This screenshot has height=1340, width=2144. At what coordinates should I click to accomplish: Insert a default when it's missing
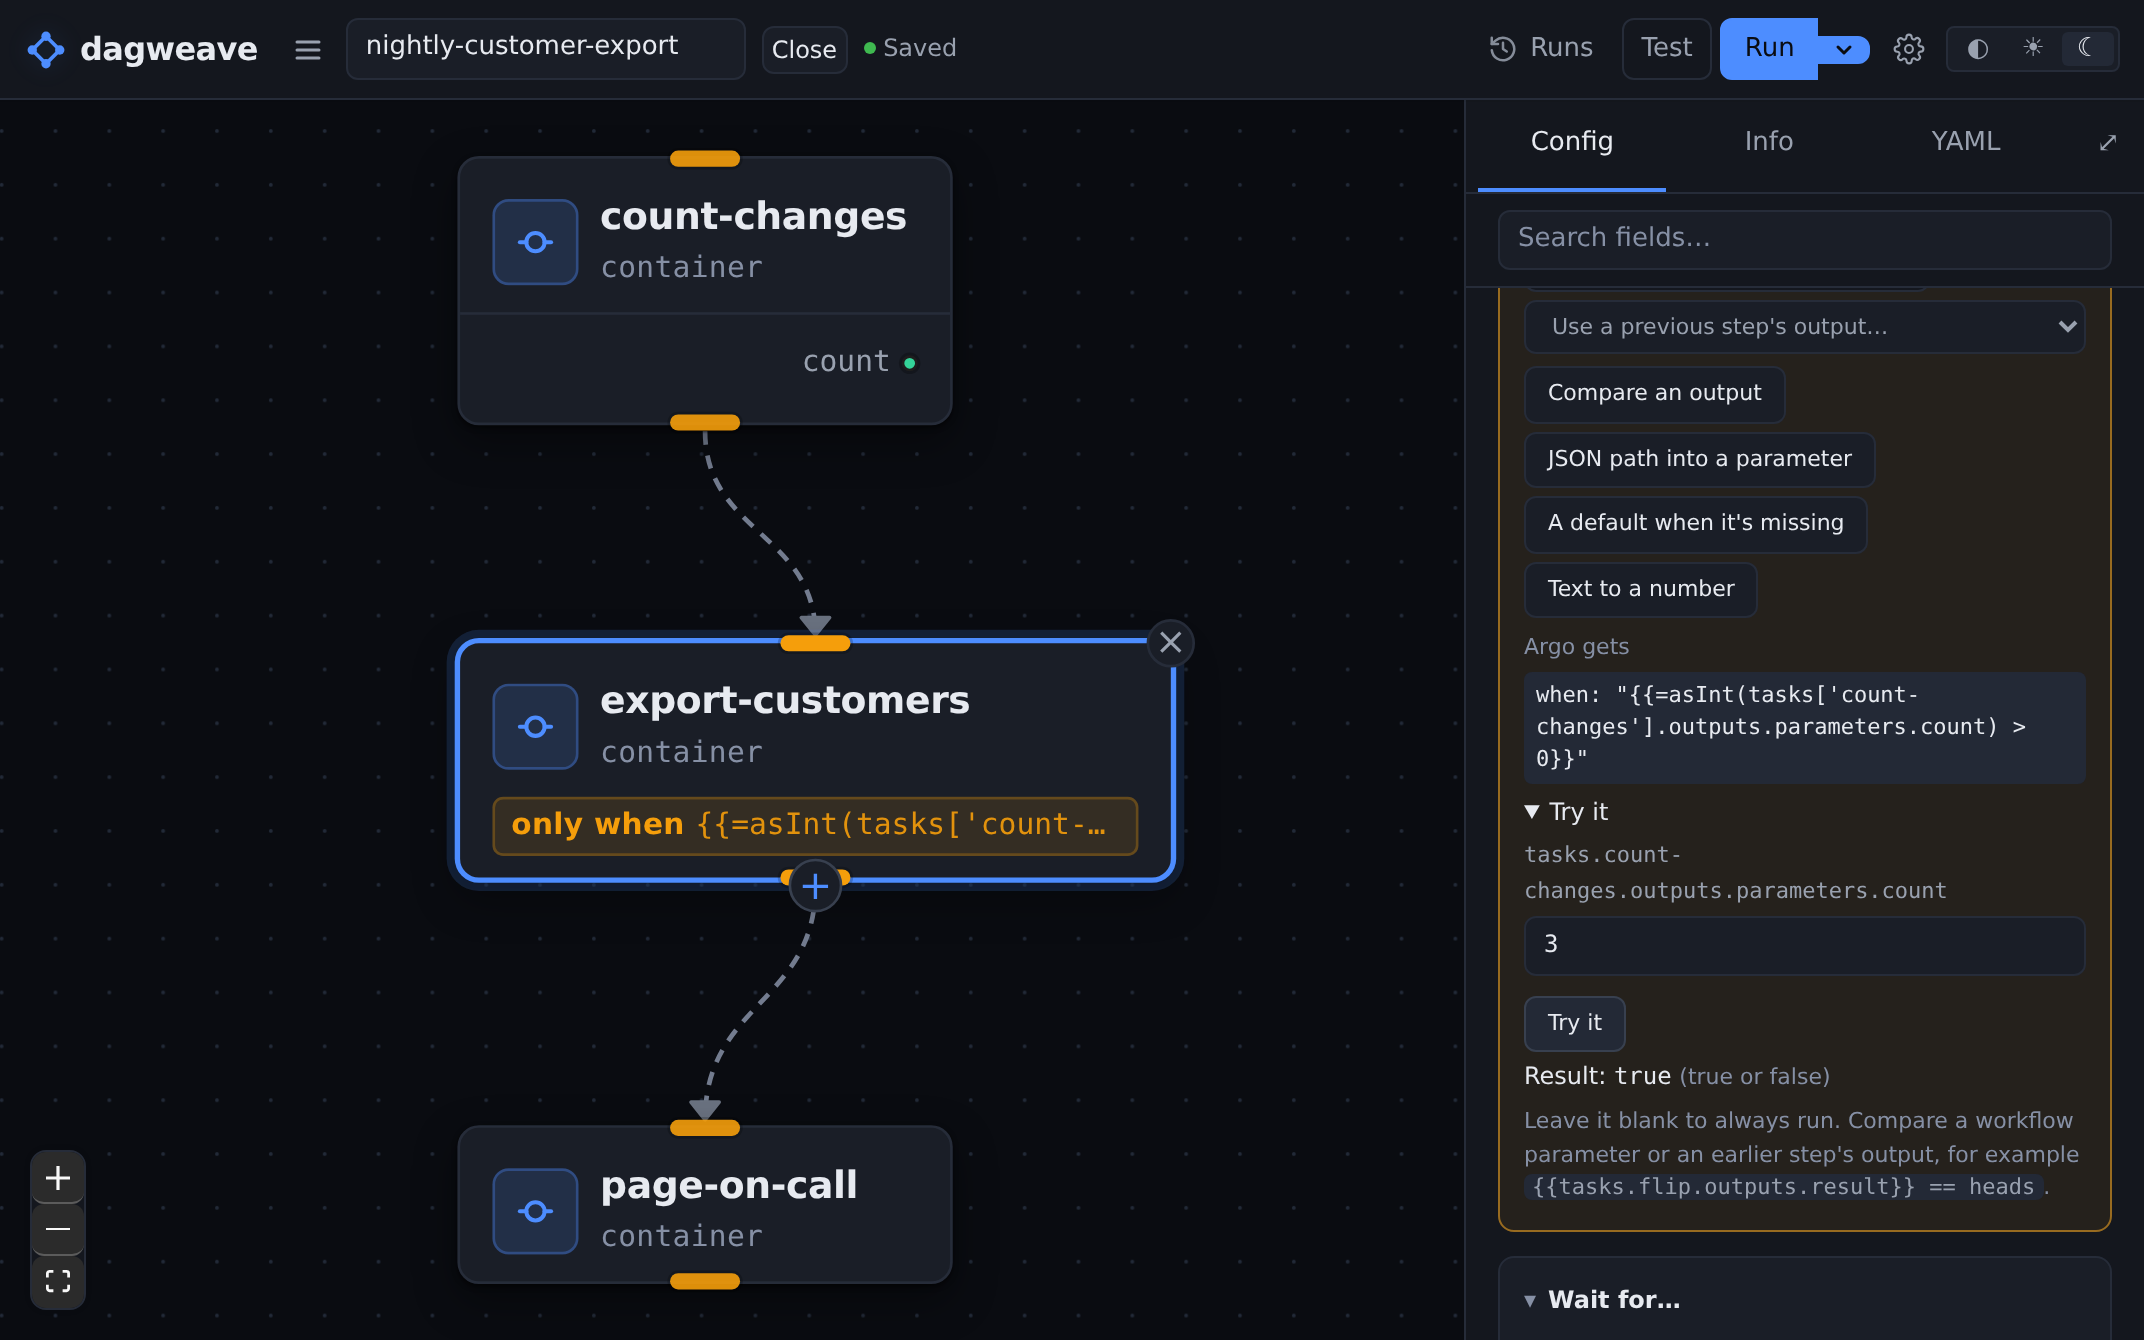click(1695, 524)
